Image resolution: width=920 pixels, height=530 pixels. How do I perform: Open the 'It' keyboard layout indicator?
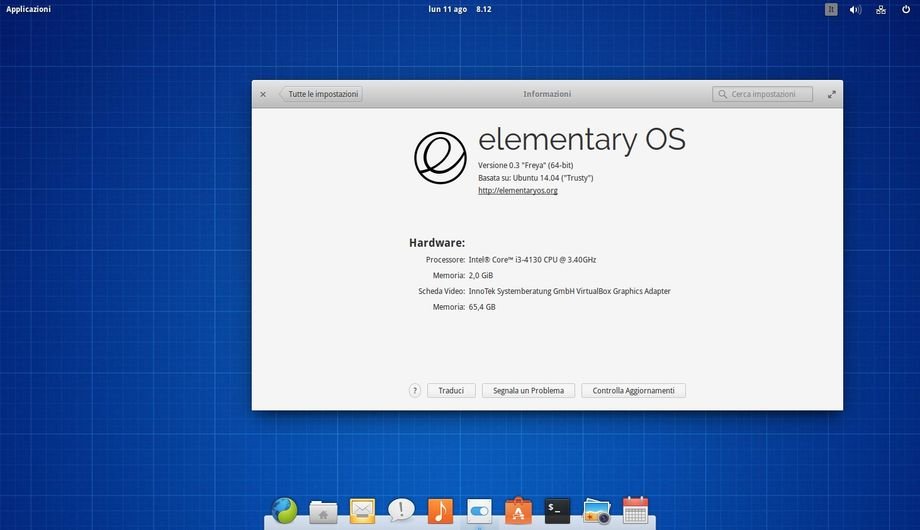(x=831, y=9)
